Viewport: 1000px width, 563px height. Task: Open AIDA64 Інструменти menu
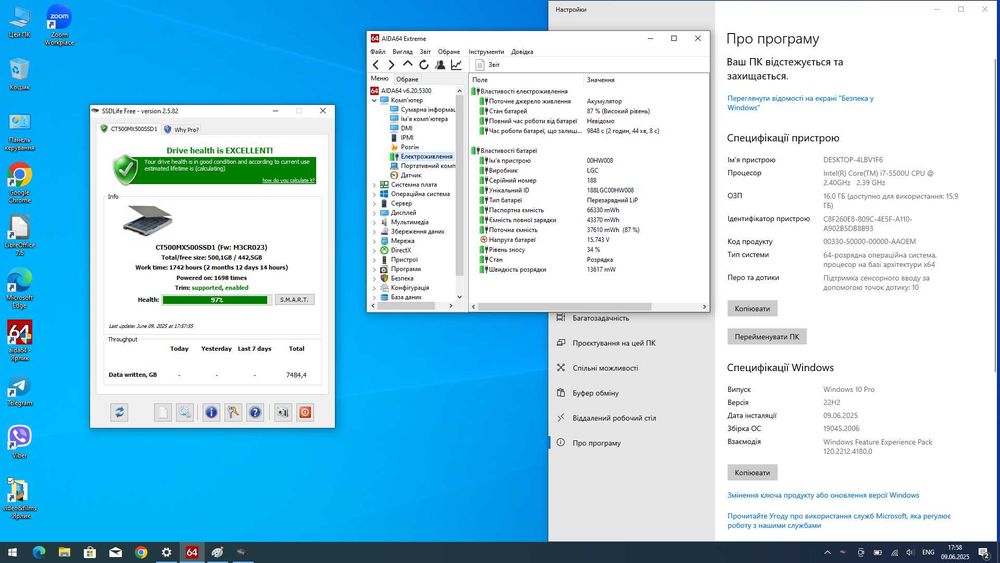point(486,52)
